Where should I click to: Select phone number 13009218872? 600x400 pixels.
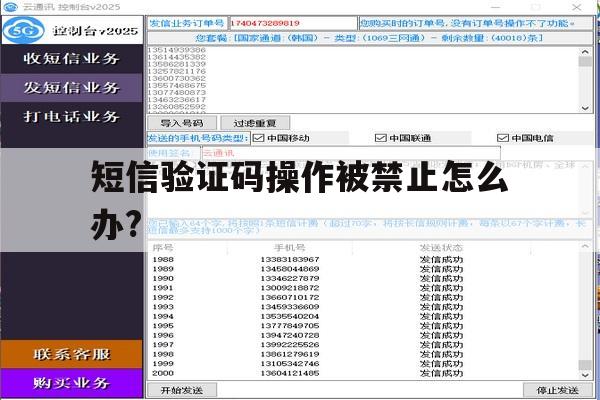290,288
